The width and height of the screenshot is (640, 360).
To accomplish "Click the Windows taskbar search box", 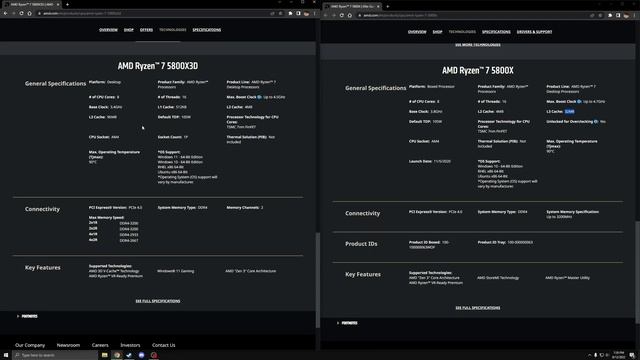I will pos(55,355).
